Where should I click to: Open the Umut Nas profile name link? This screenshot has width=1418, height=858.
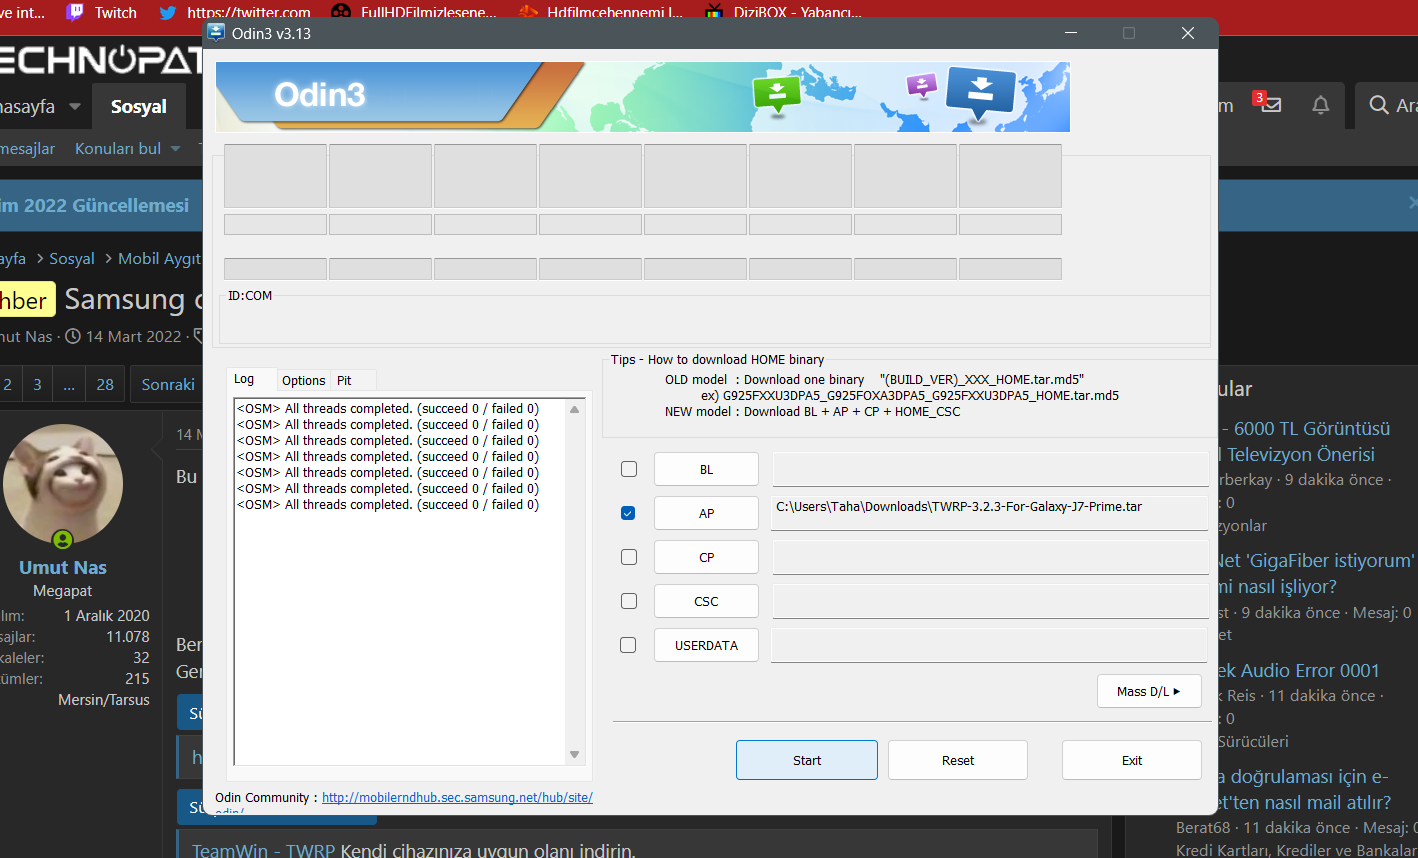[63, 567]
